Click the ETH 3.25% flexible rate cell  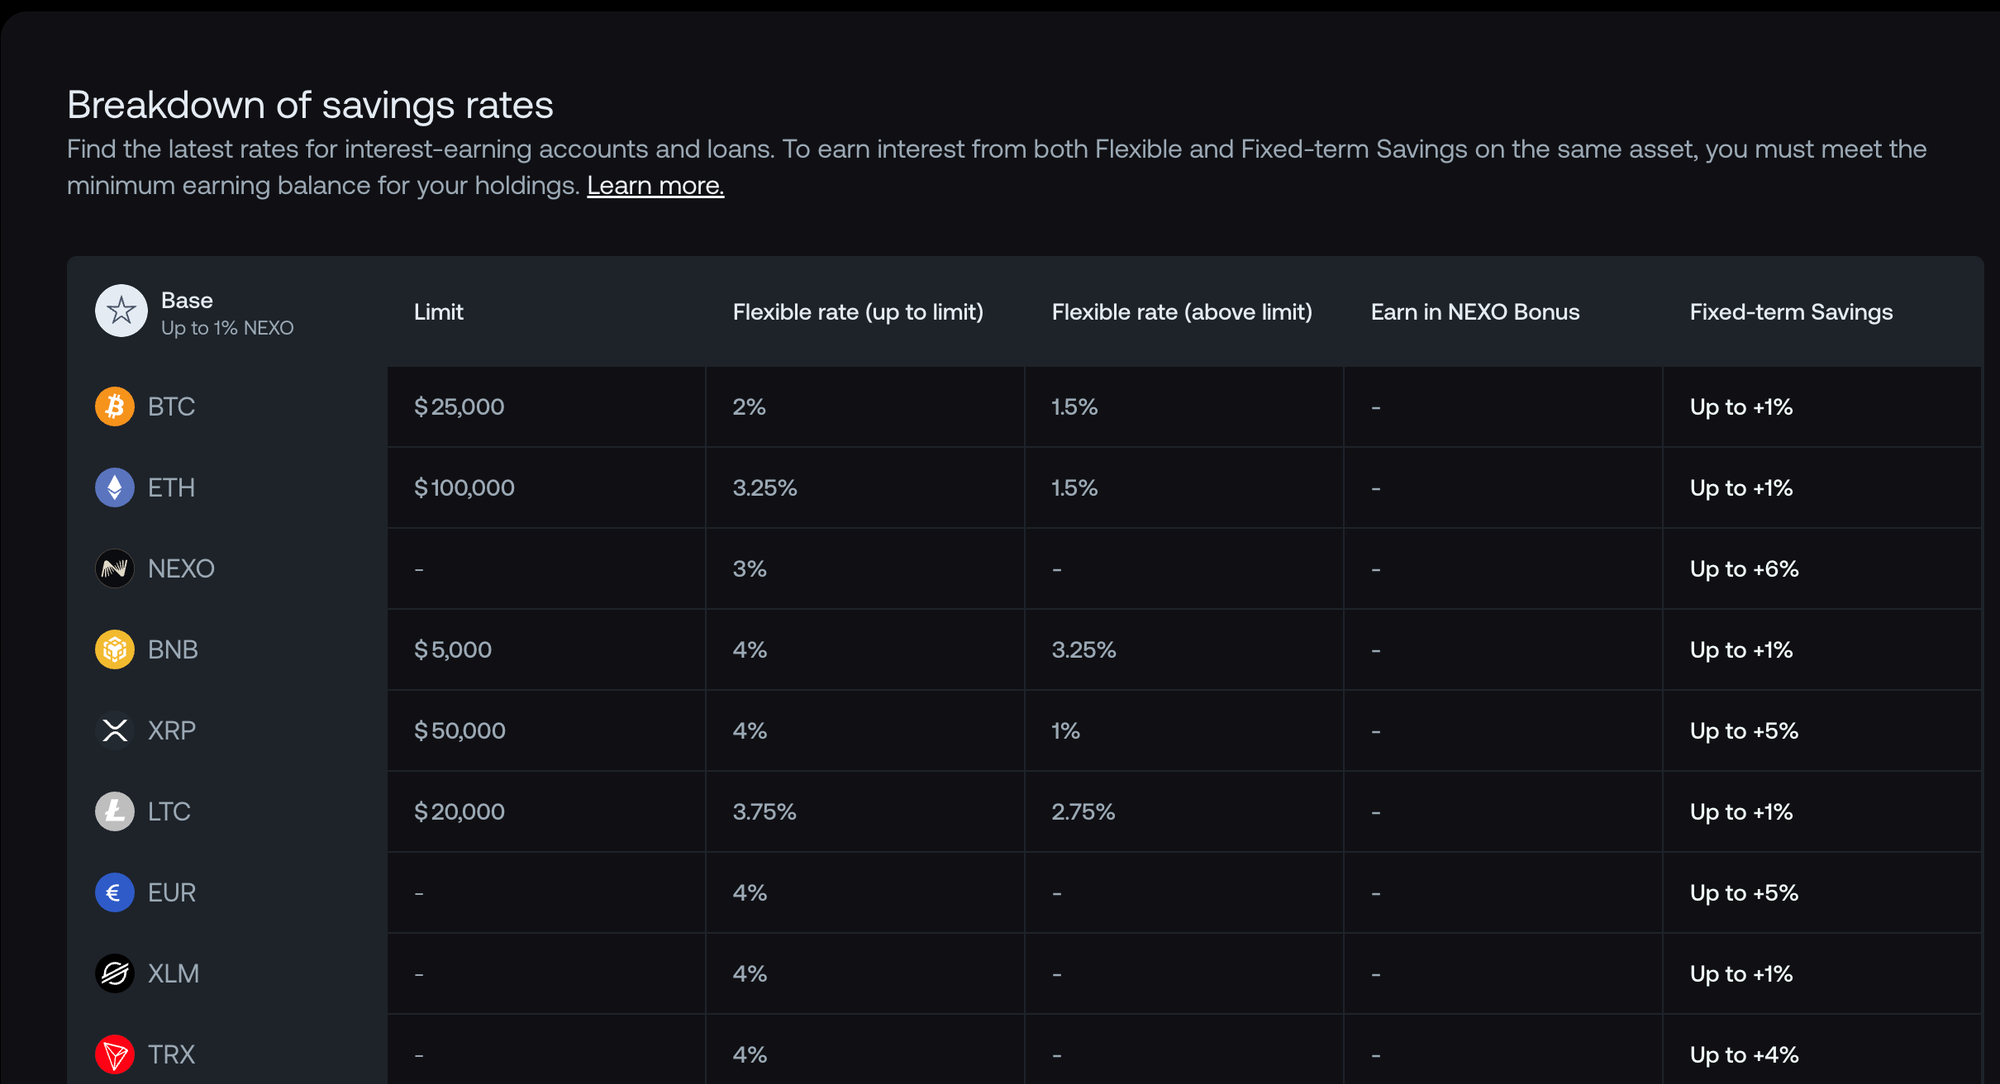tap(764, 488)
